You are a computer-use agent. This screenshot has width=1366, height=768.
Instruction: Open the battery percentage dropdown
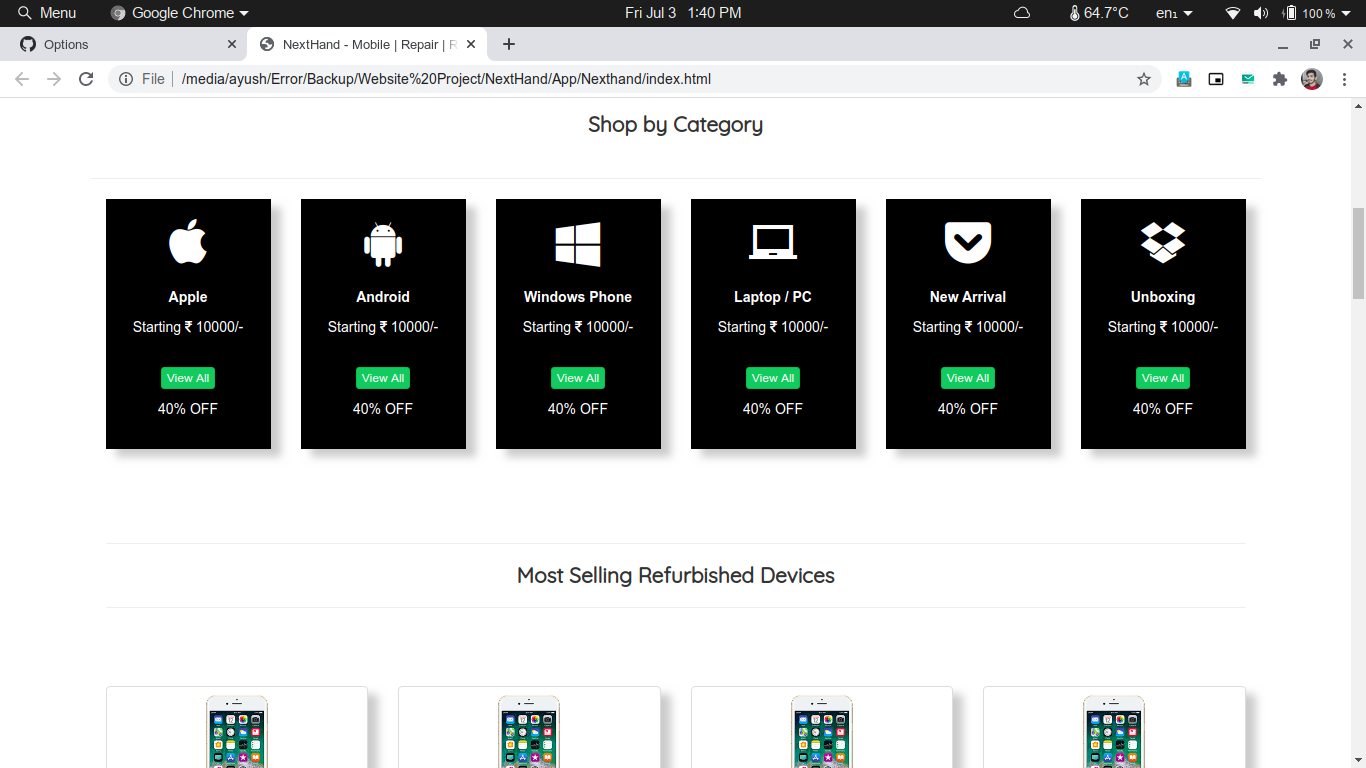[x=1319, y=13]
